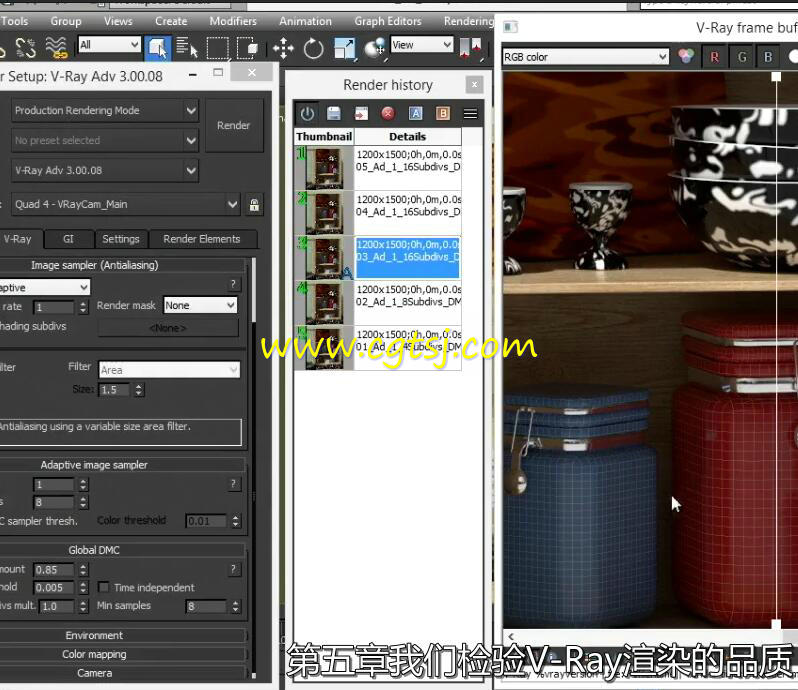Enable render history power button

(x=307, y=113)
